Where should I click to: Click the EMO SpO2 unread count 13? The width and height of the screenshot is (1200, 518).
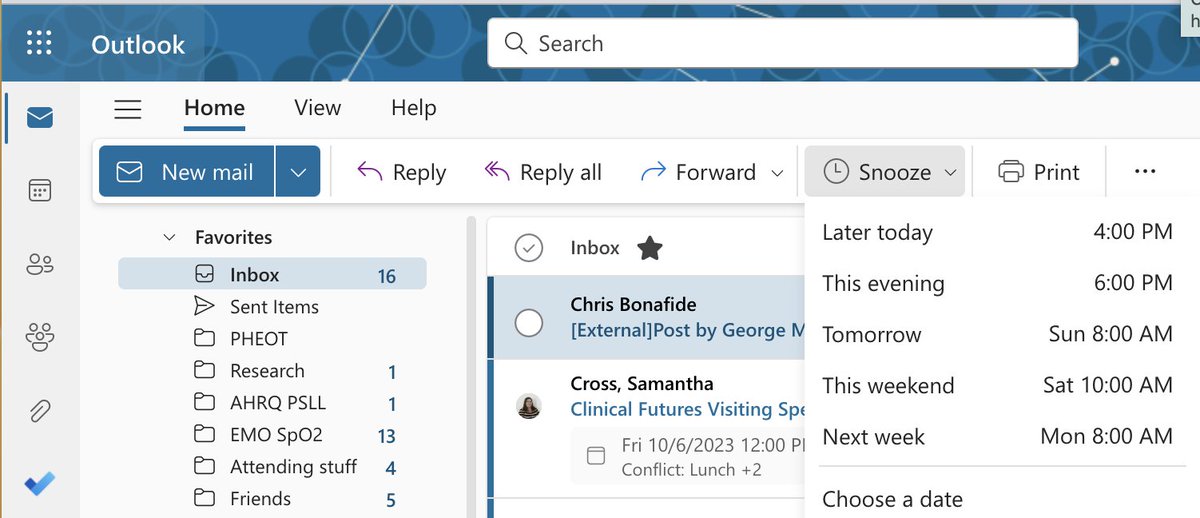pyautogui.click(x=387, y=436)
